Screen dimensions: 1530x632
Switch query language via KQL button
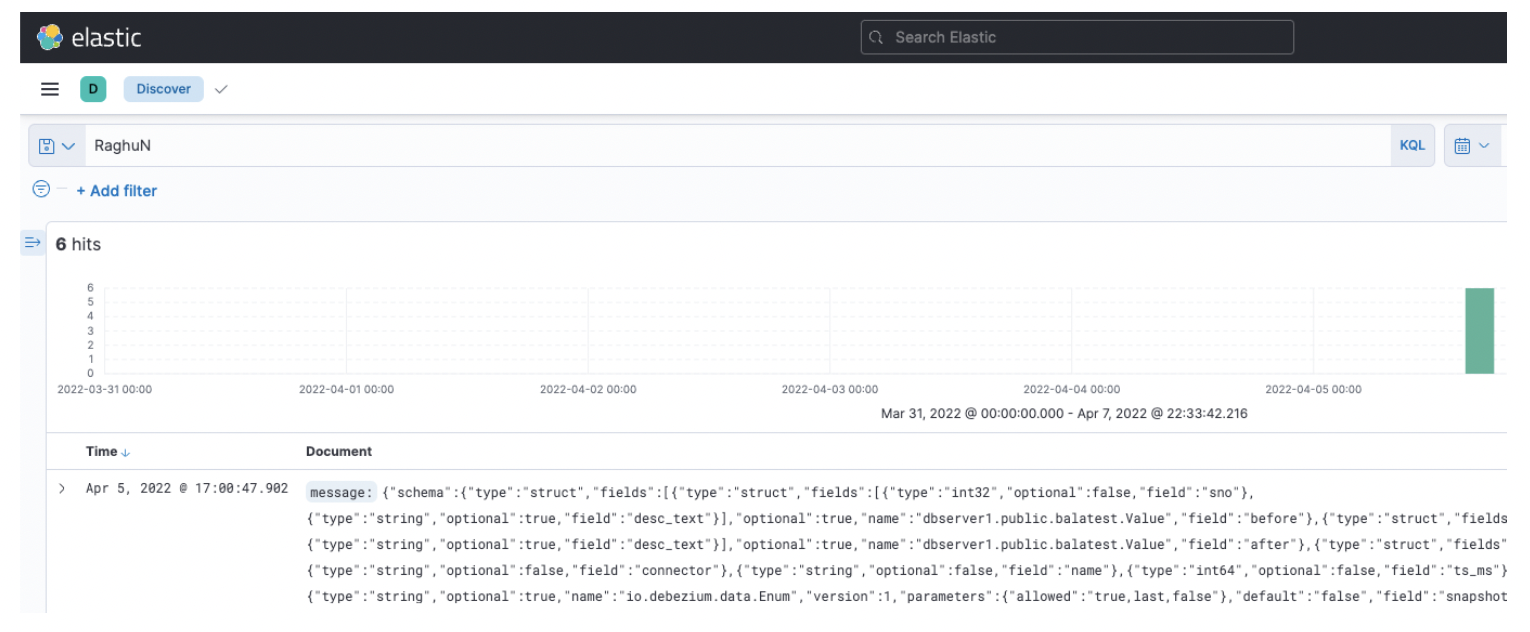tap(1412, 146)
